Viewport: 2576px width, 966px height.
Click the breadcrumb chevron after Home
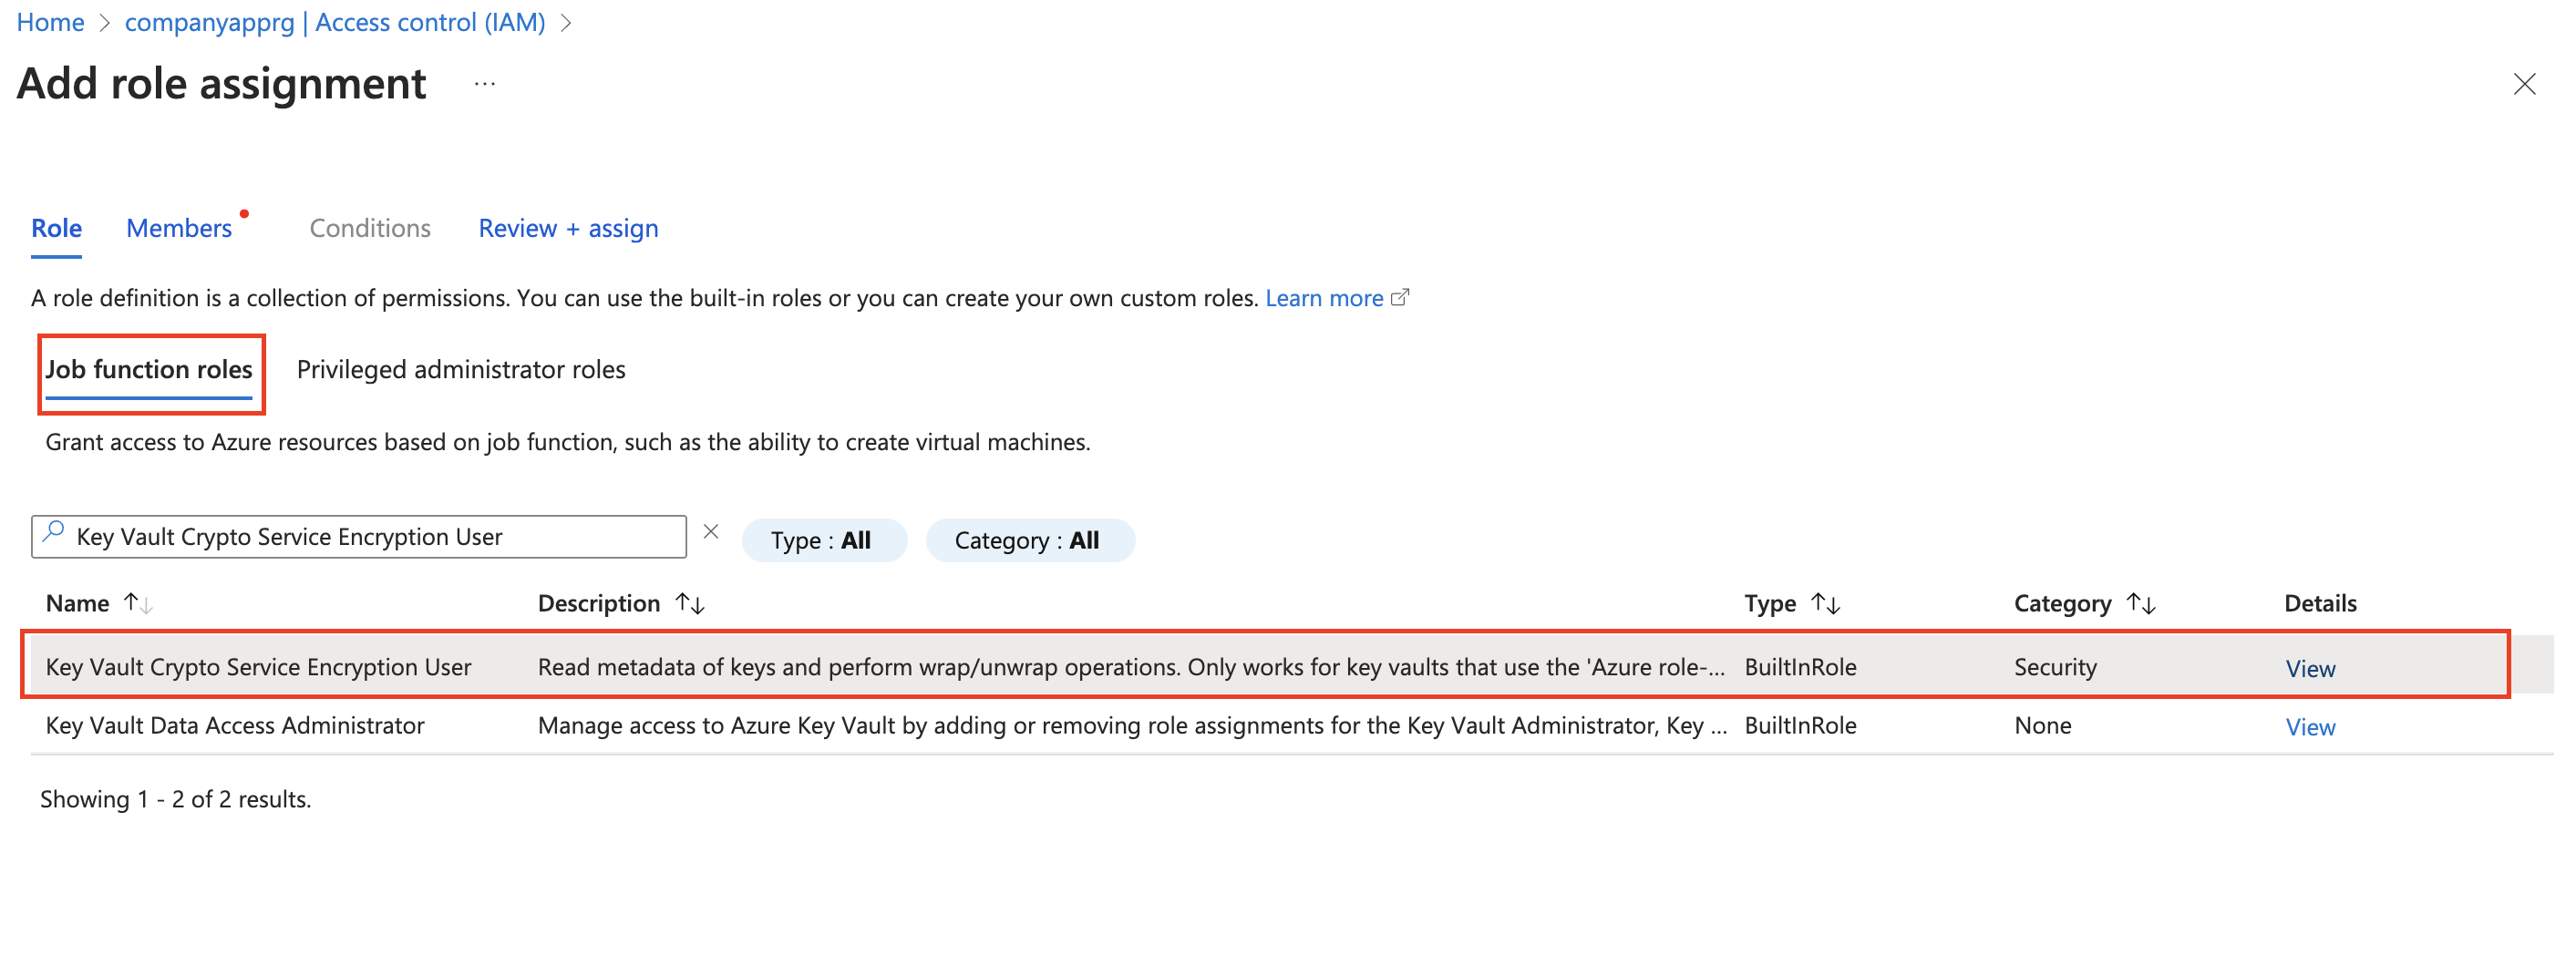pyautogui.click(x=104, y=23)
